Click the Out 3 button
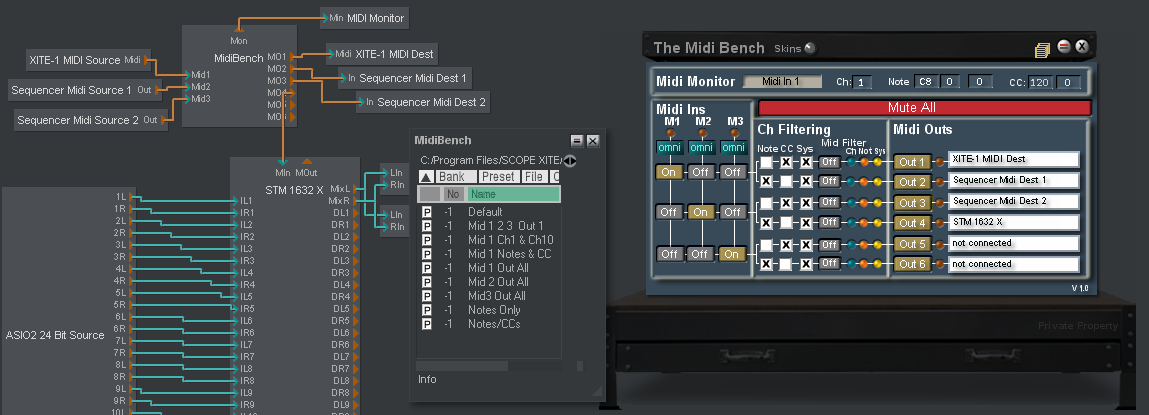Screen dimensions: 1149x415 pos(912,202)
